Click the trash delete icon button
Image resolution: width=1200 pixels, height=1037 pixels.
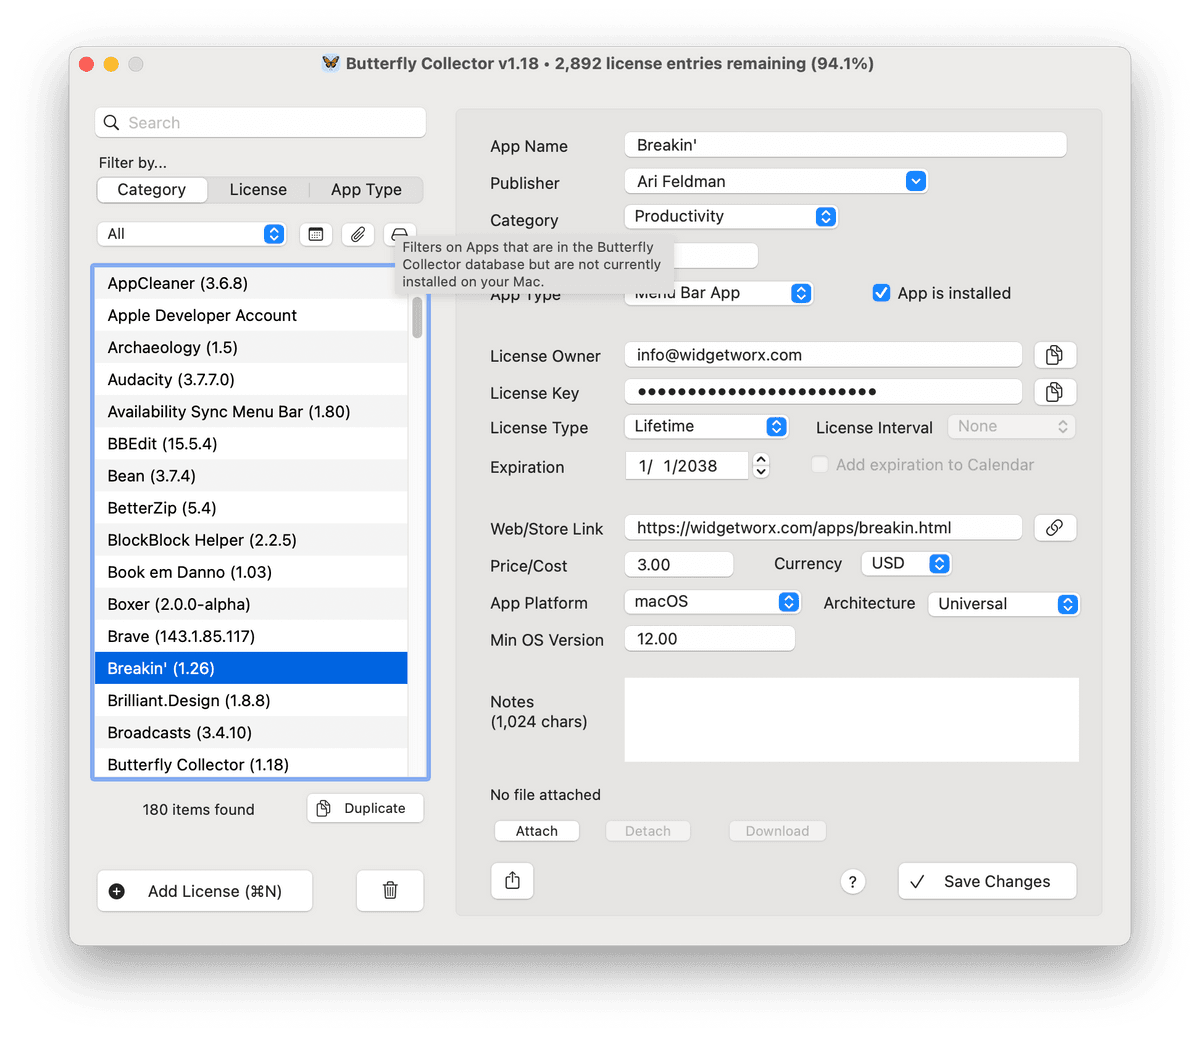click(390, 890)
